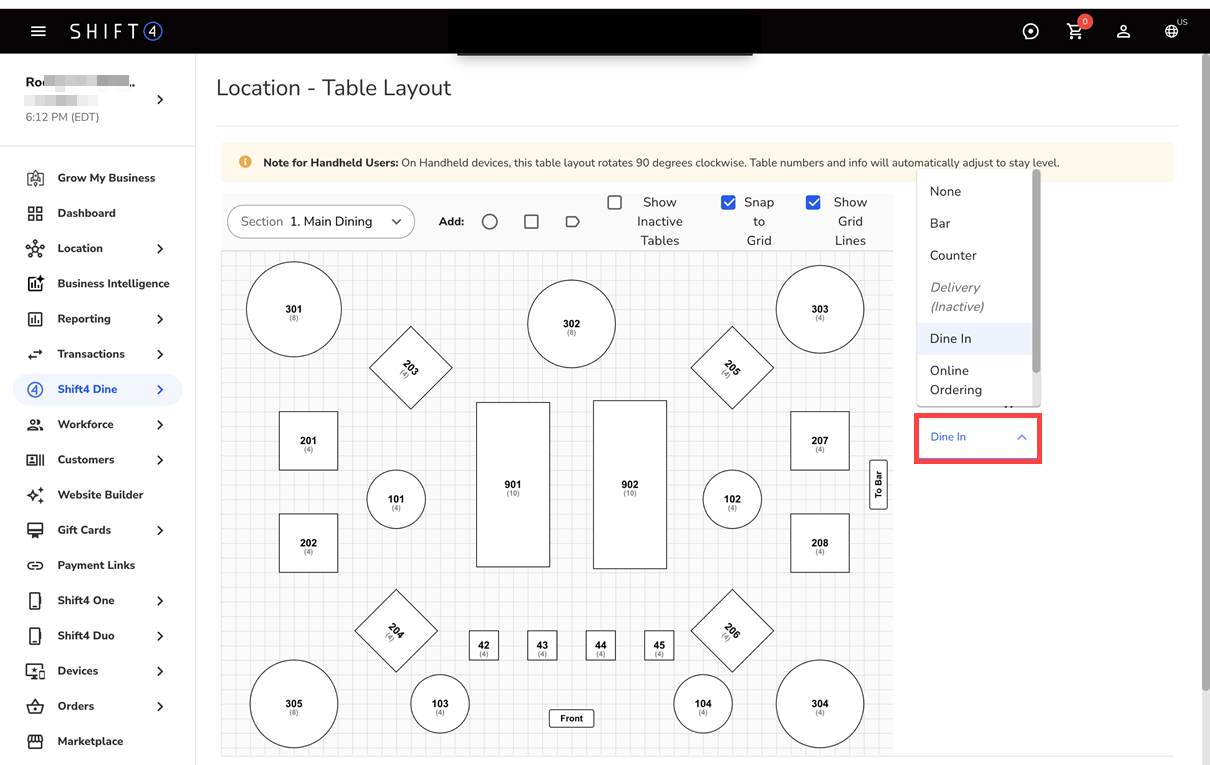Select small square table 42
1210x765 pixels.
[x=484, y=645]
